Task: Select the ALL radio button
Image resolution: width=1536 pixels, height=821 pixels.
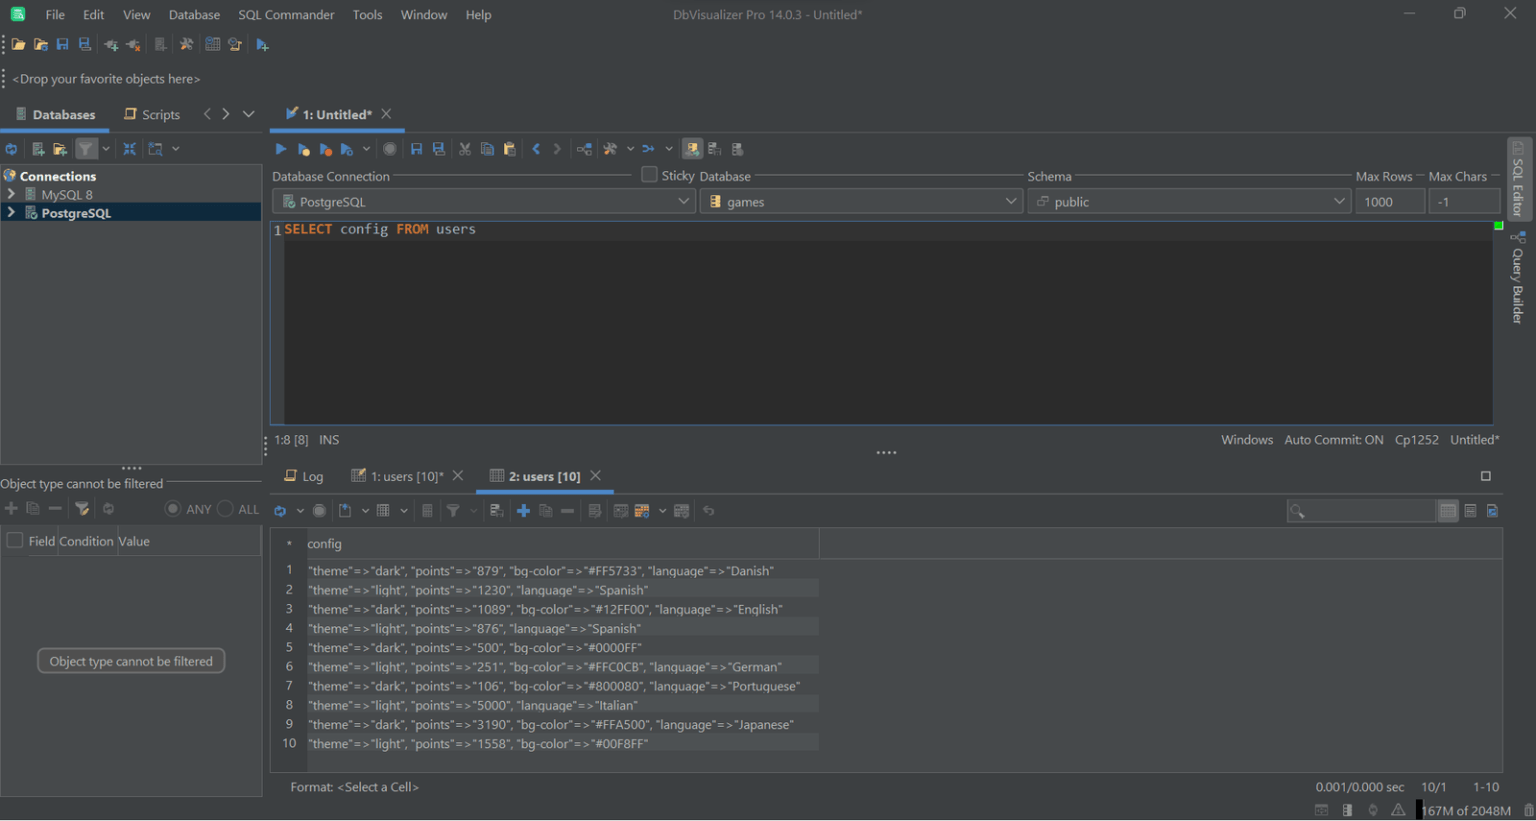Action: (x=225, y=509)
